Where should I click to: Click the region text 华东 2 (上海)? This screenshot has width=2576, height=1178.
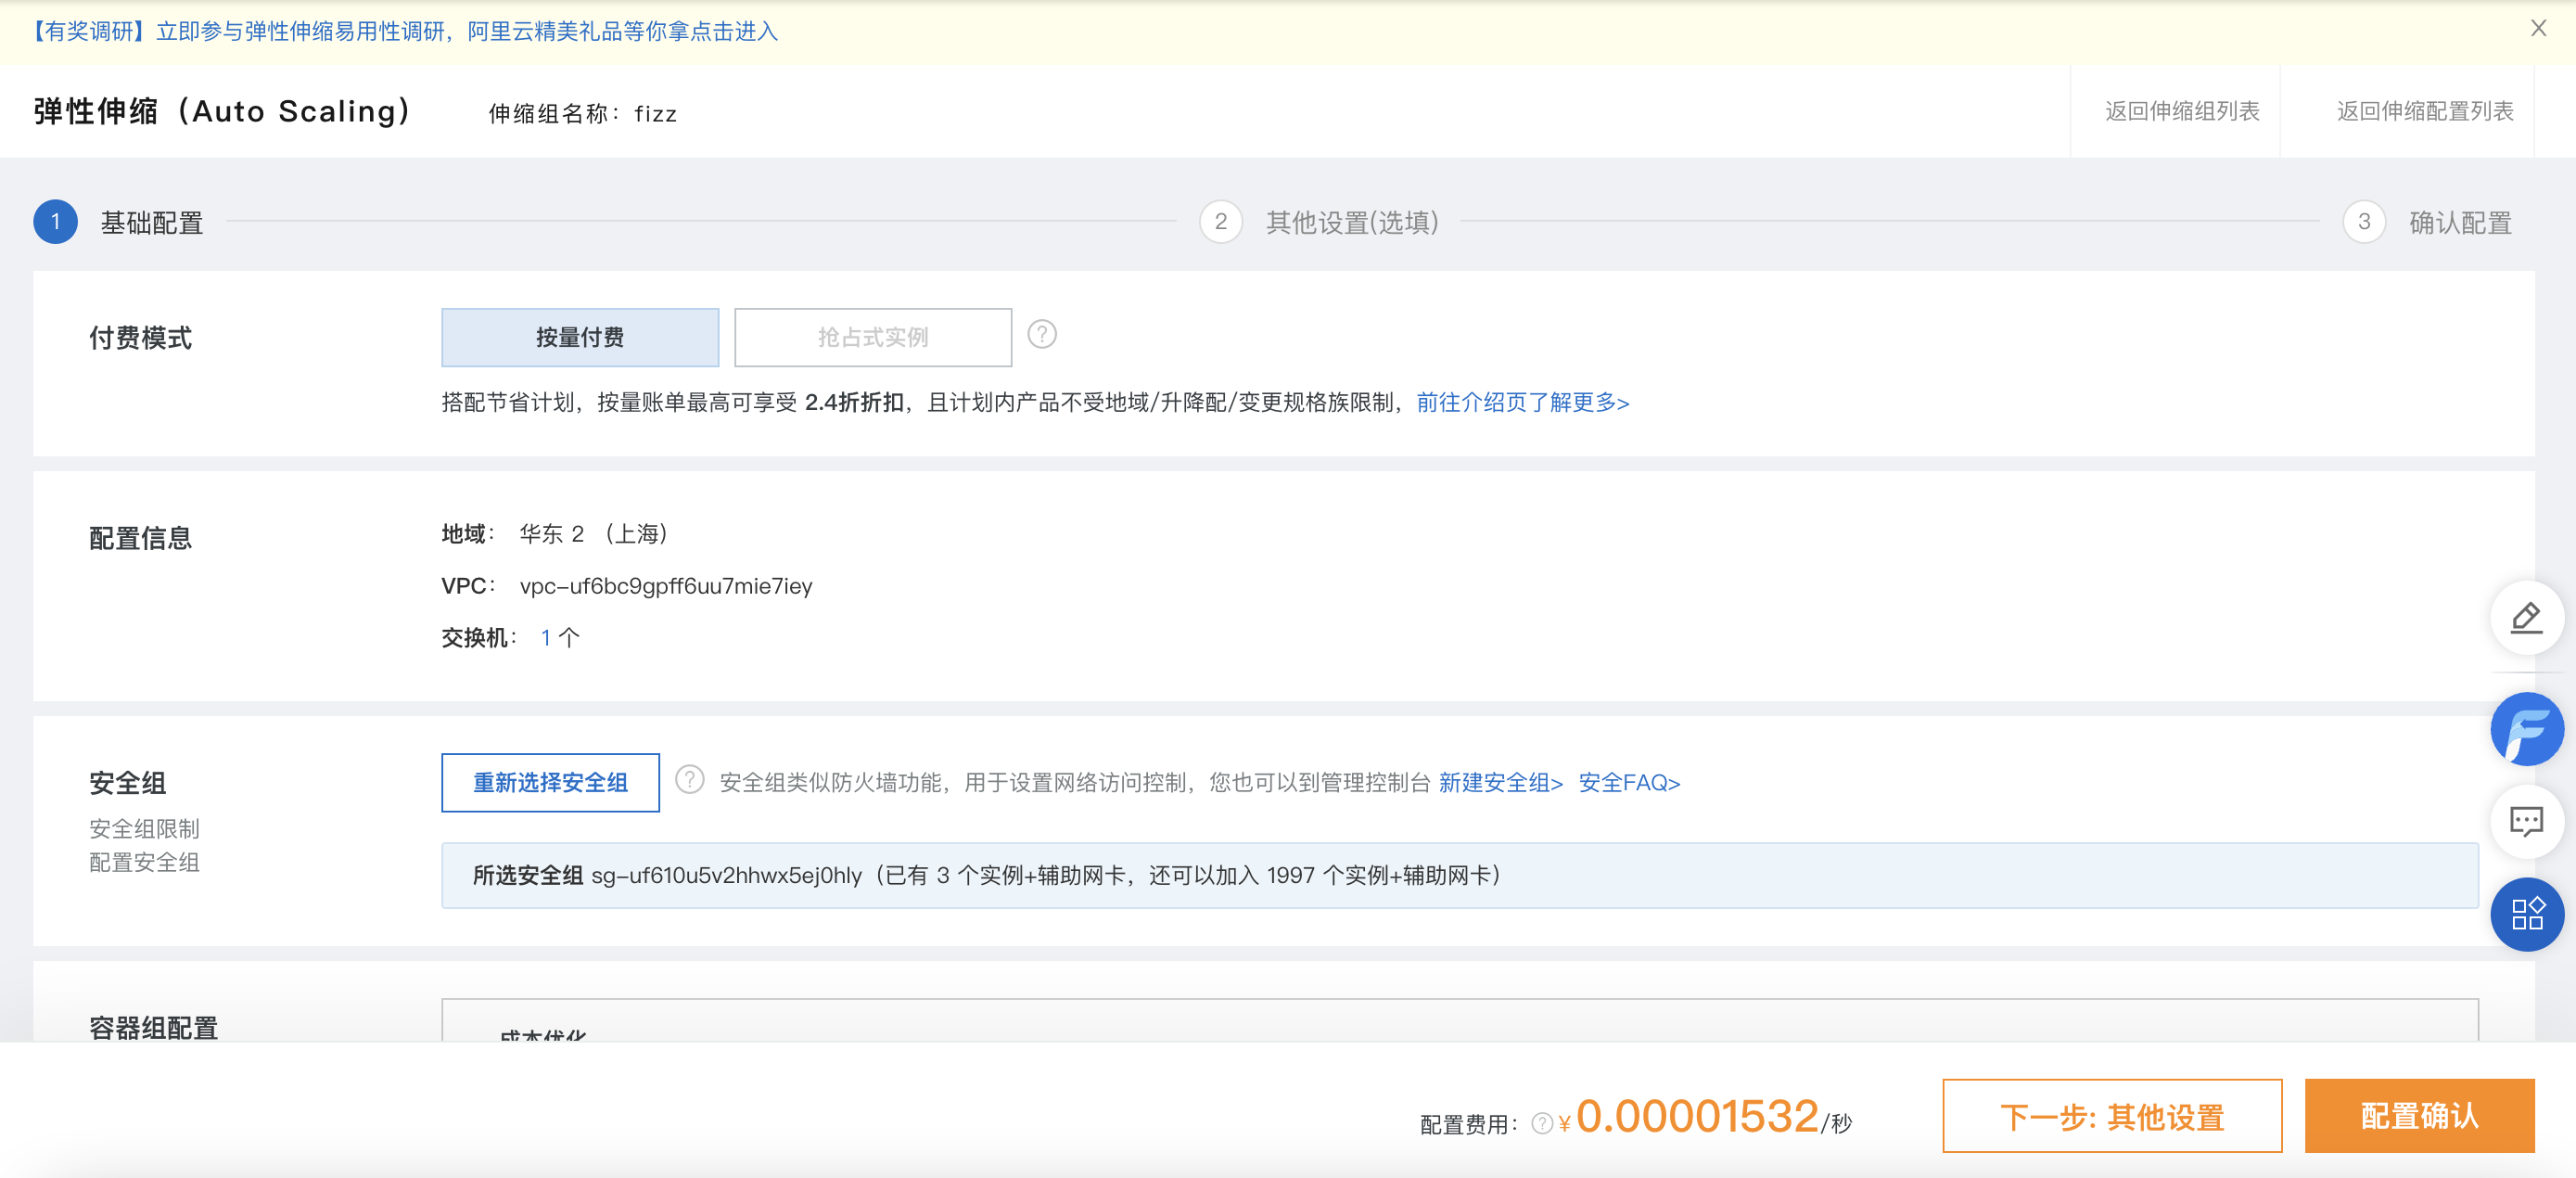coord(595,534)
